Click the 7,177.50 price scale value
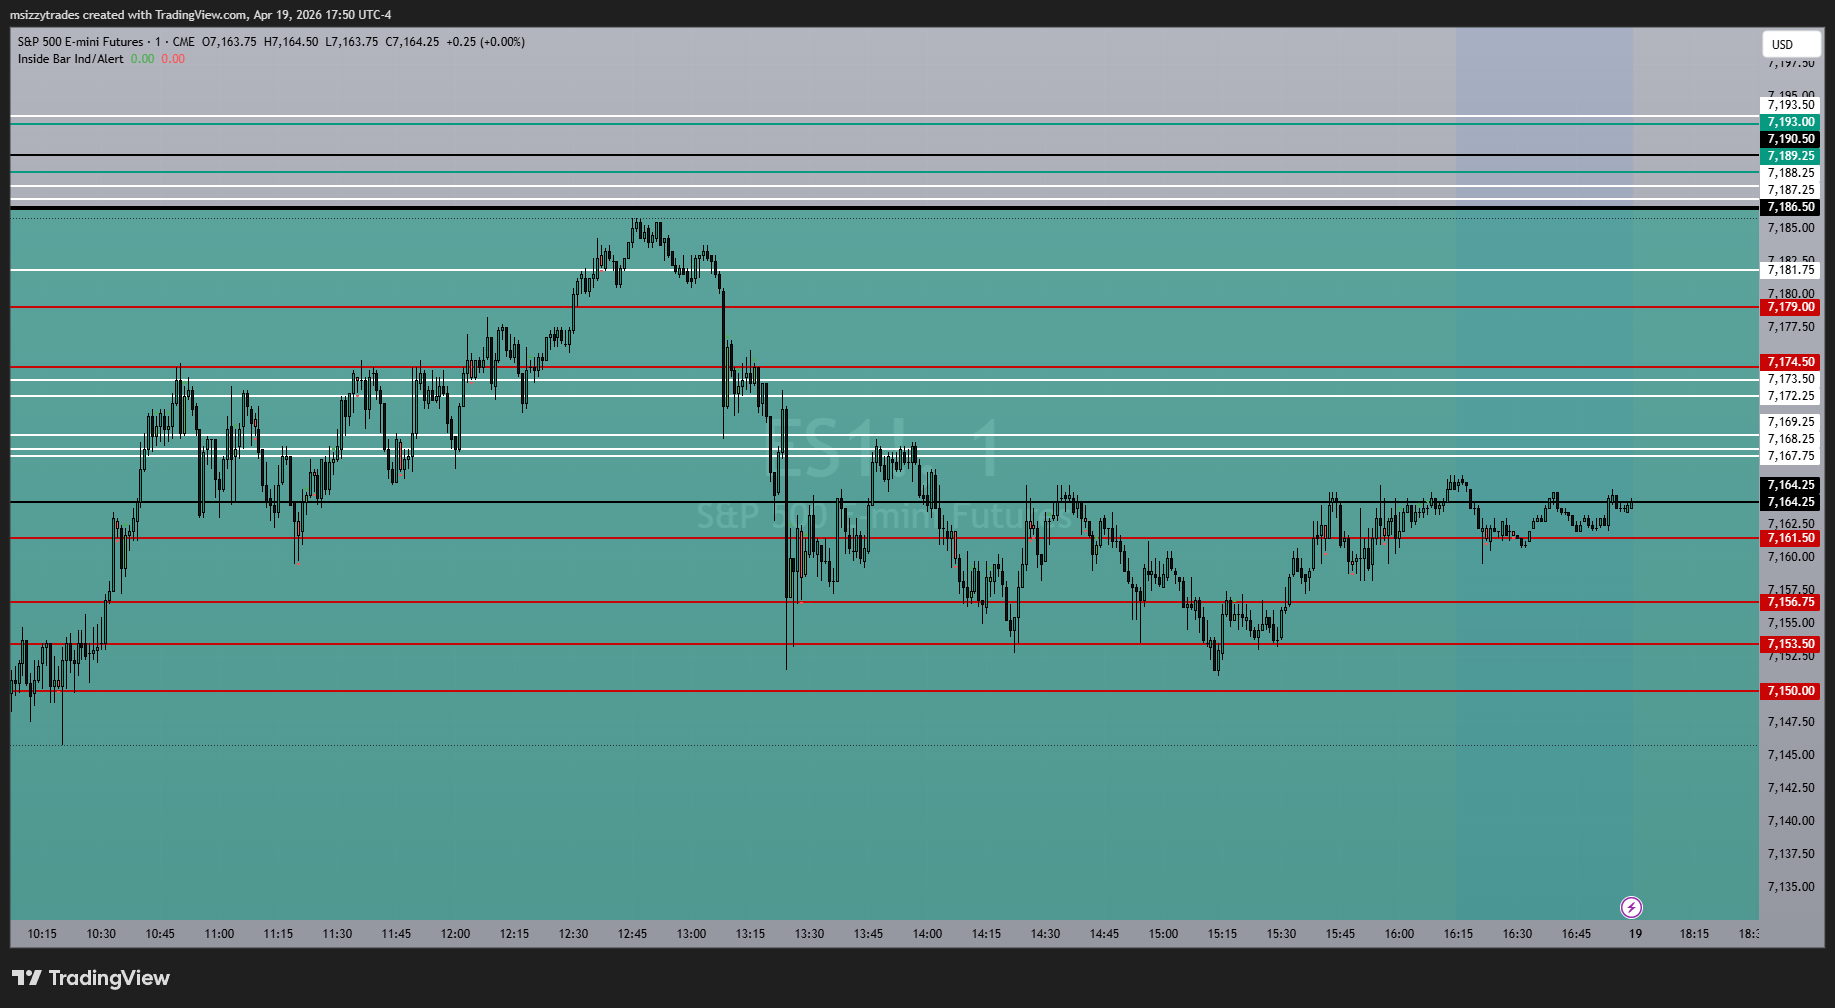This screenshot has width=1835, height=1008. [x=1790, y=327]
